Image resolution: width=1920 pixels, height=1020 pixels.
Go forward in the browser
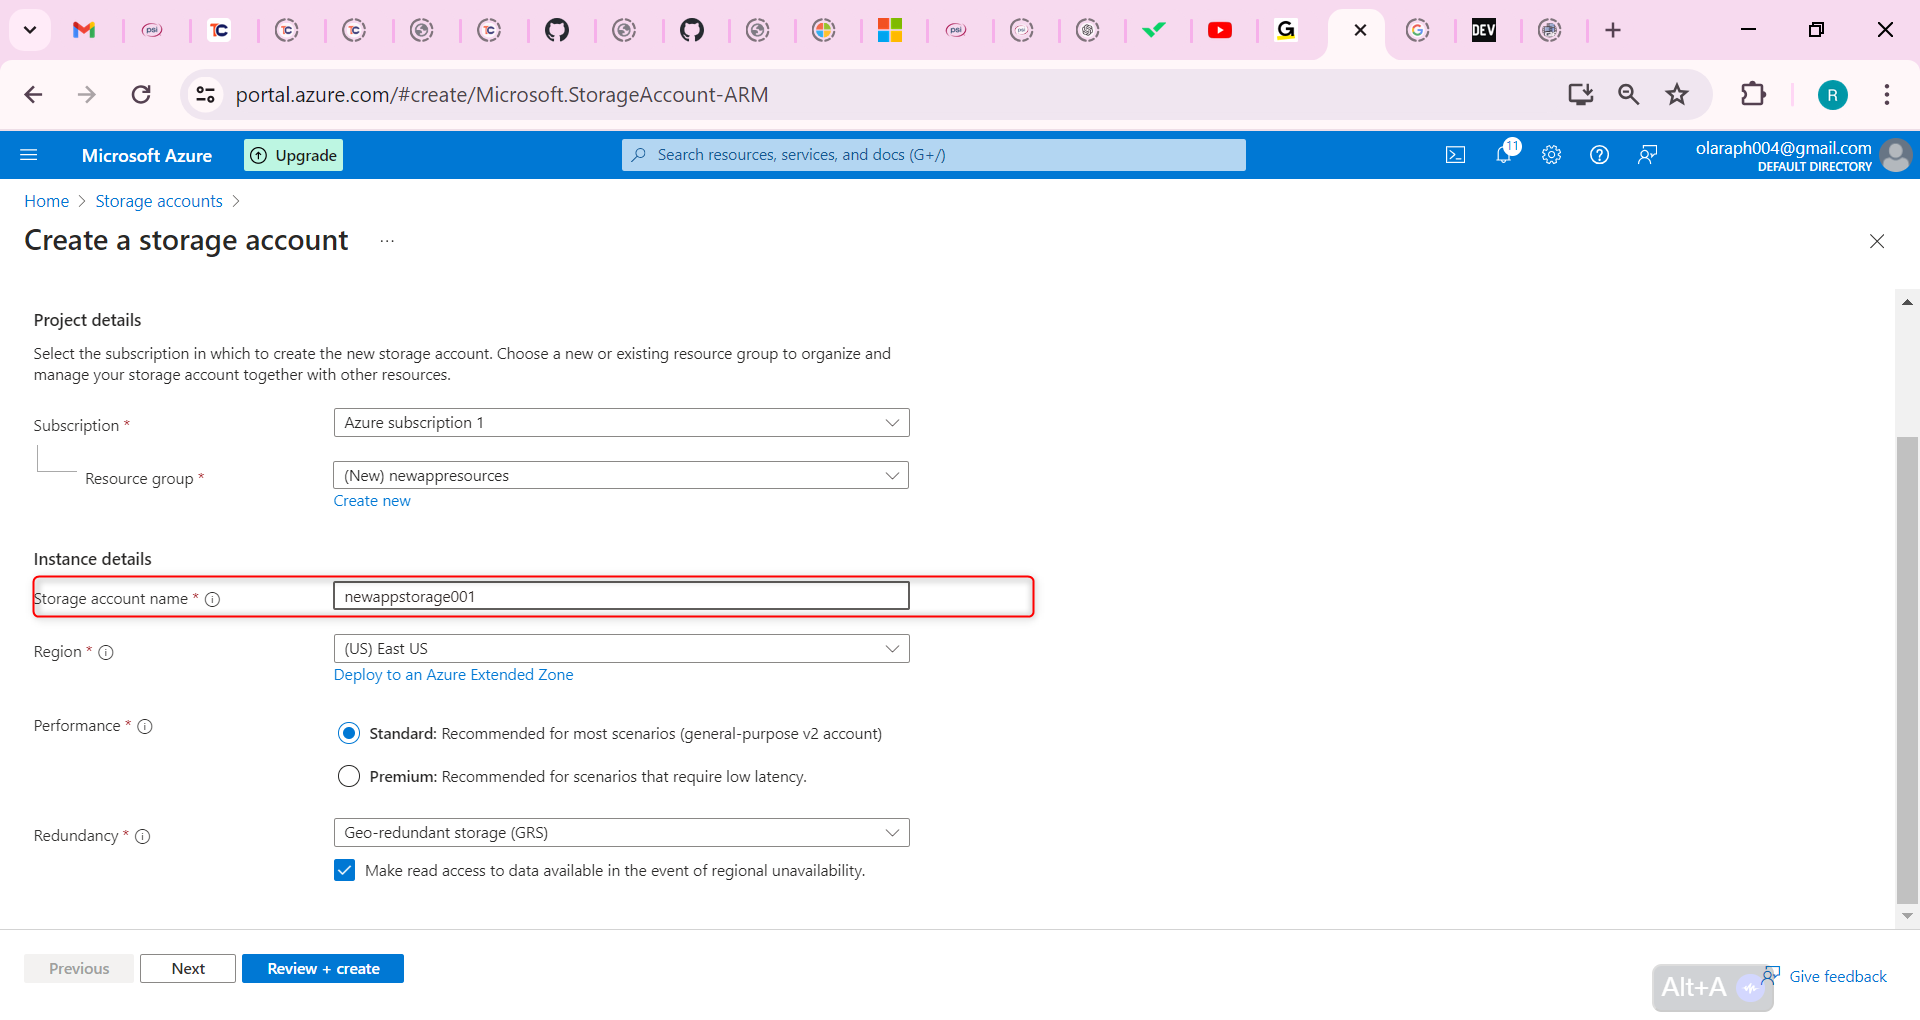87,95
